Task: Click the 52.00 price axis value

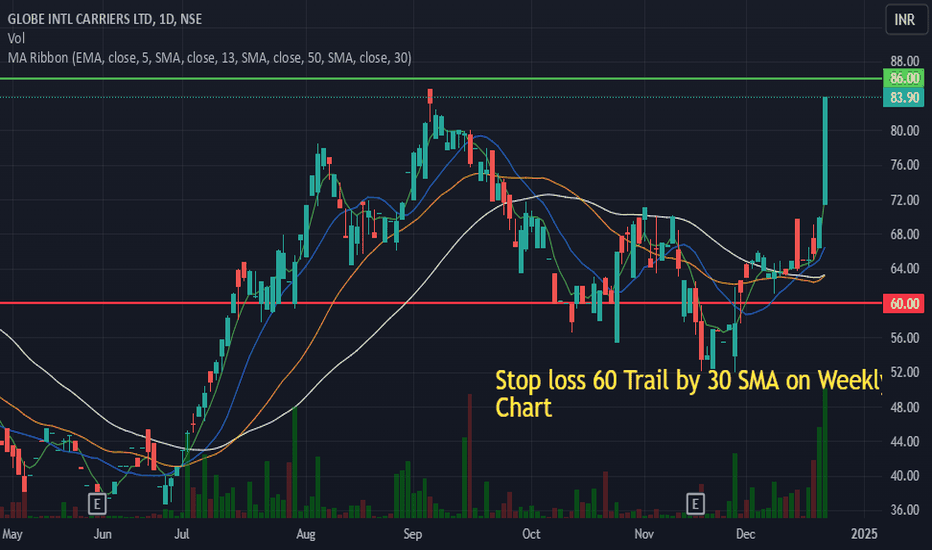Action: point(905,372)
